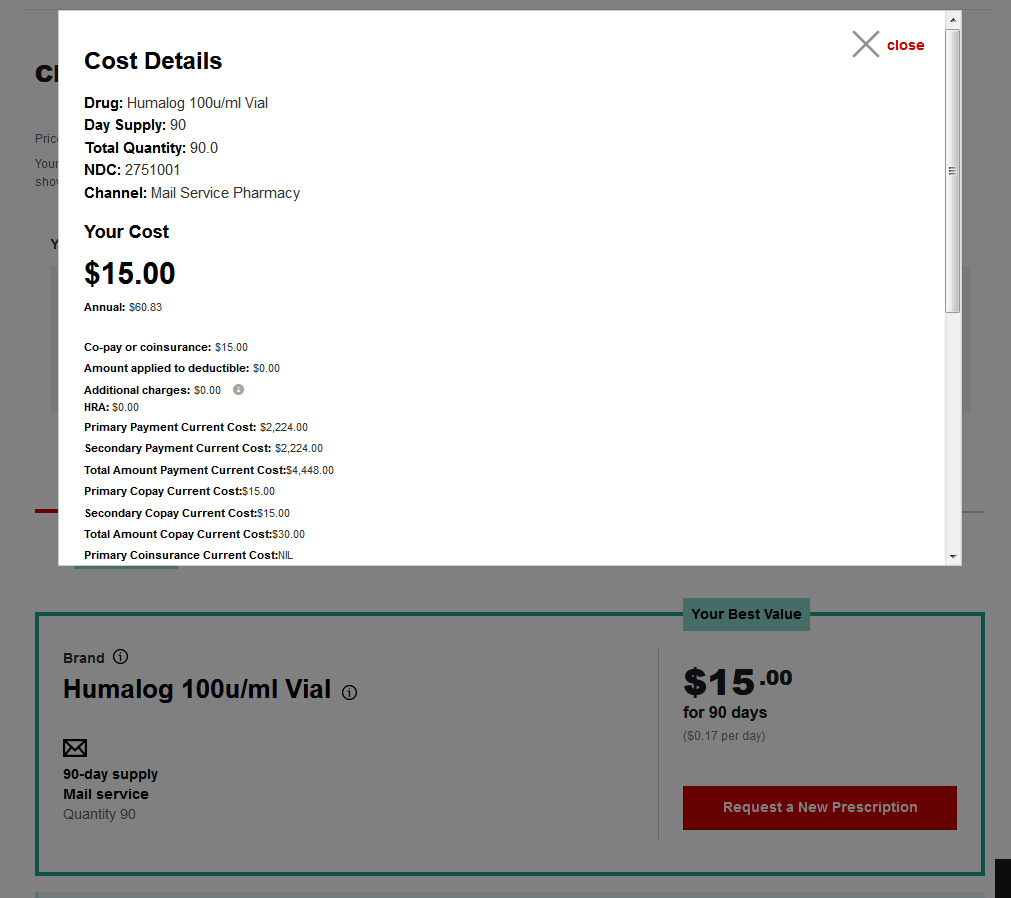The height and width of the screenshot is (898, 1011).
Task: Click the mail service envelope icon
Action: (75, 748)
